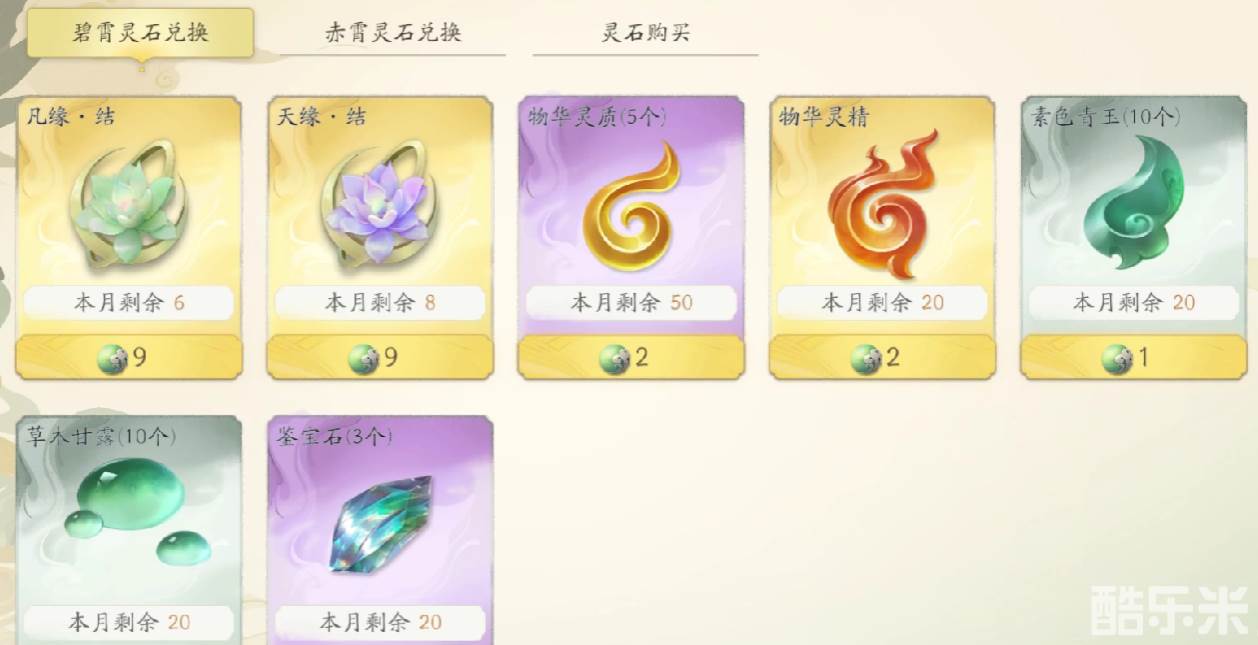Open the 赤霄灵石兑换 tab
Image resolution: width=1258 pixels, height=645 pixels.
tap(392, 32)
